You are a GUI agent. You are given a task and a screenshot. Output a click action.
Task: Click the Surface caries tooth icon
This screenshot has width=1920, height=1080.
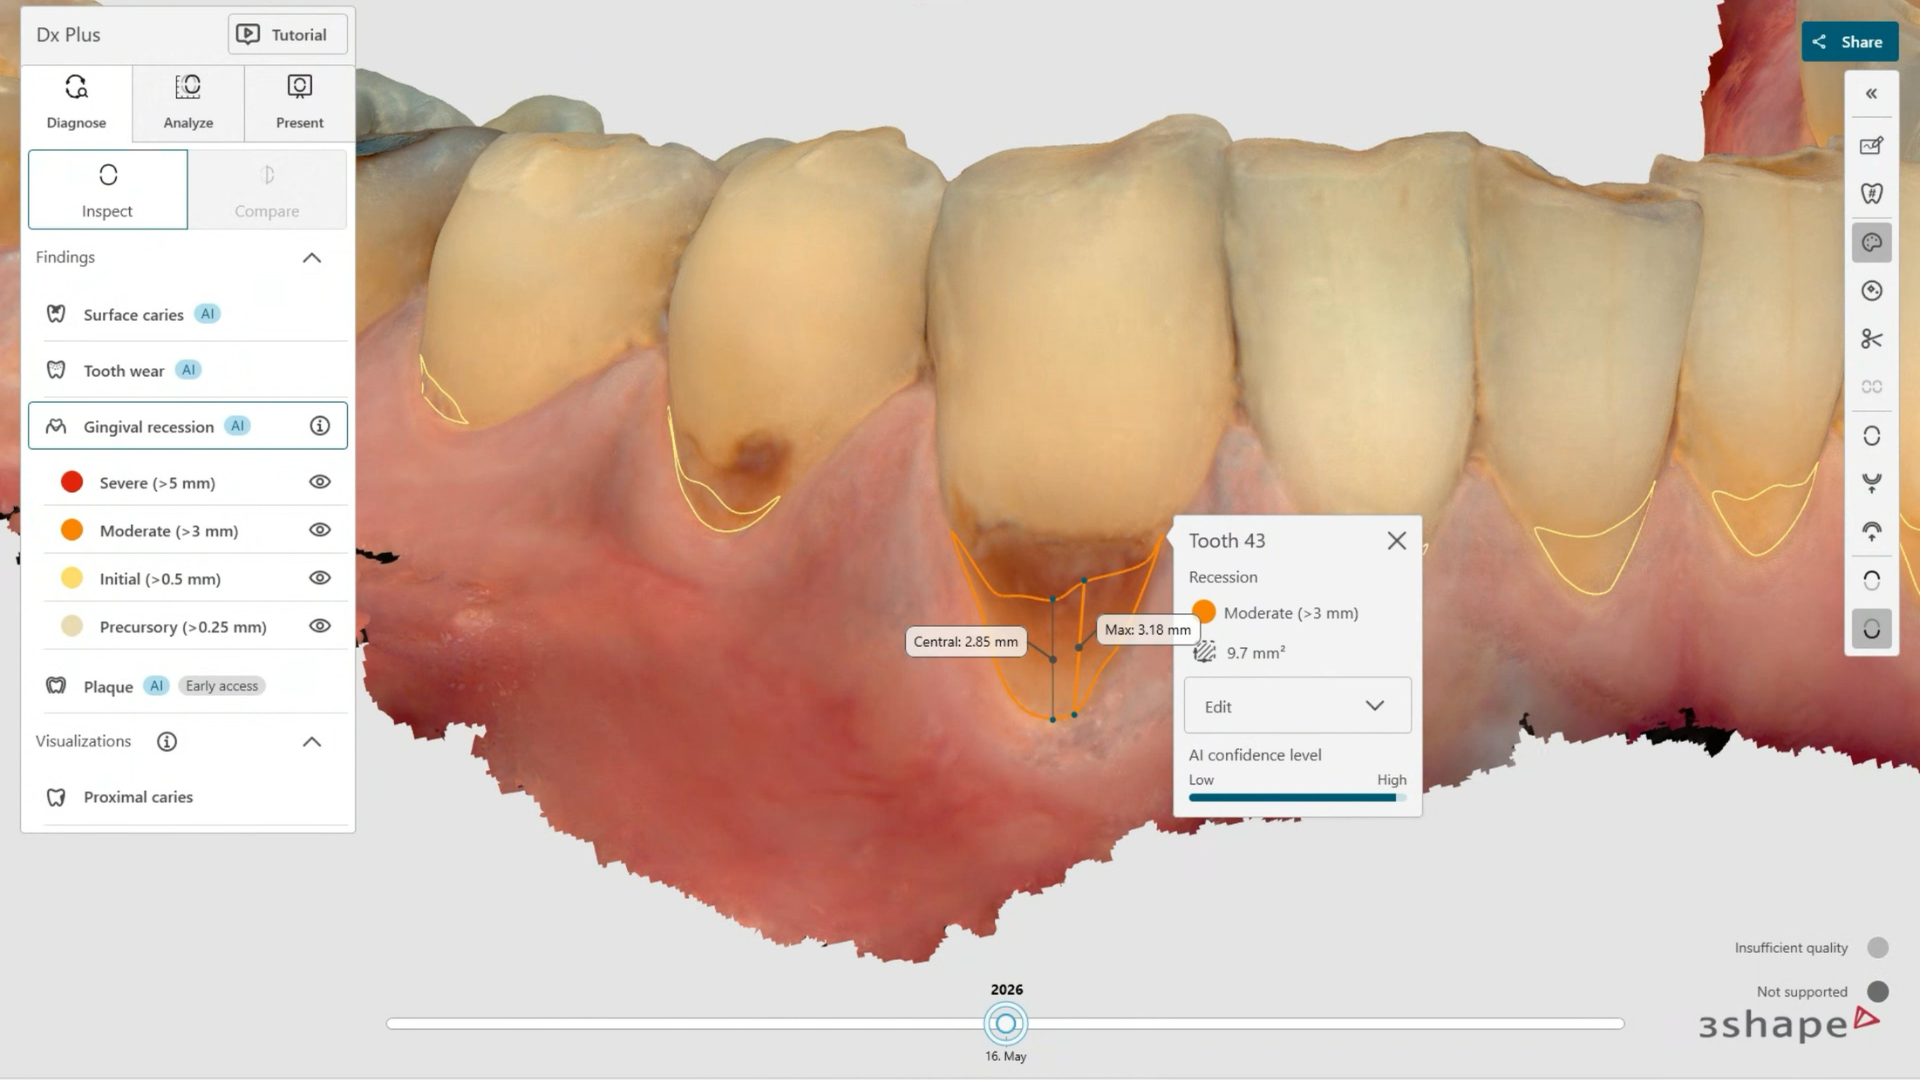[x=56, y=315]
